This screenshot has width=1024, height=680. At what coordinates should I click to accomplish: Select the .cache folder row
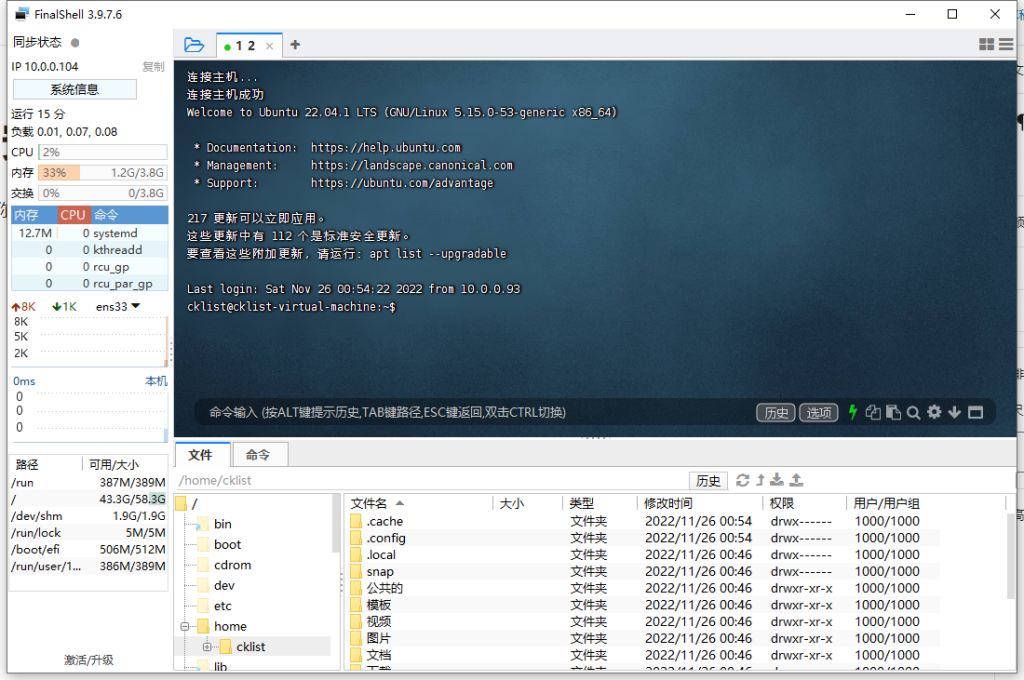(644, 521)
